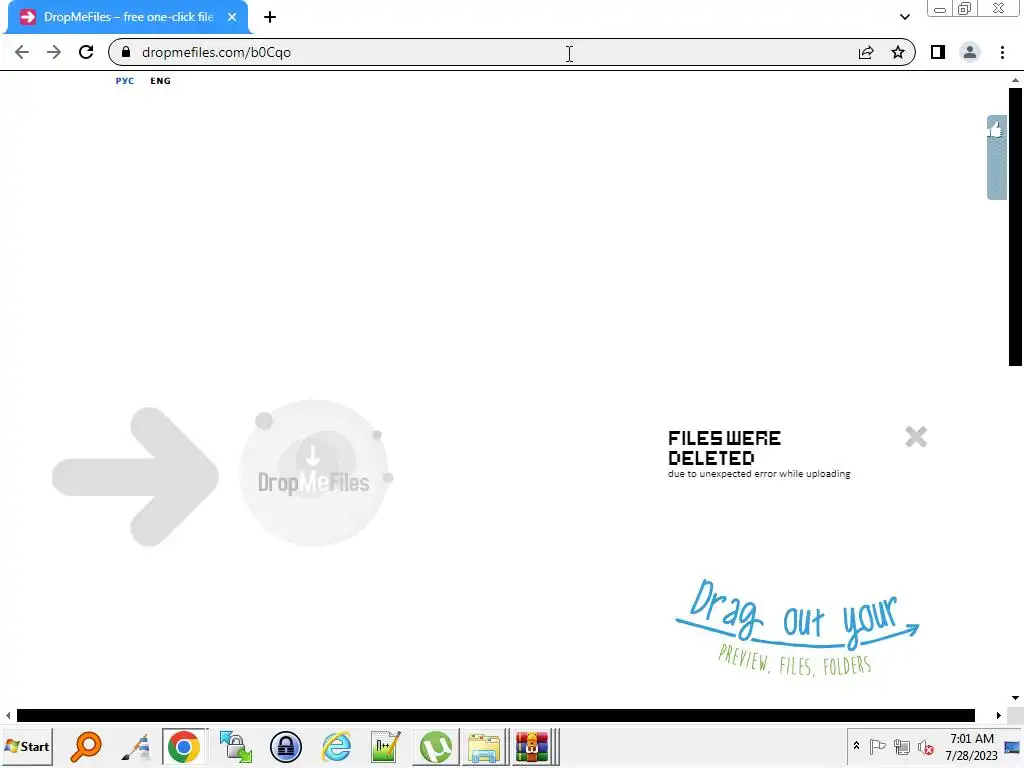Open the paintbrush app in taskbar
1024x768 pixels.
[x=136, y=747]
